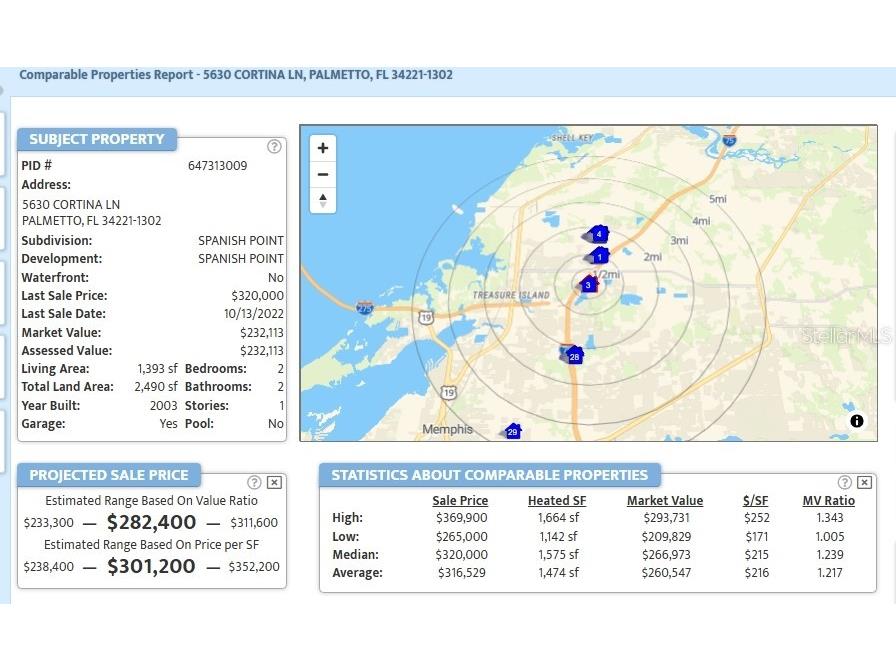This screenshot has width=896, height=672.
Task: Click map marker for comparable property 4
Action: click(x=598, y=234)
